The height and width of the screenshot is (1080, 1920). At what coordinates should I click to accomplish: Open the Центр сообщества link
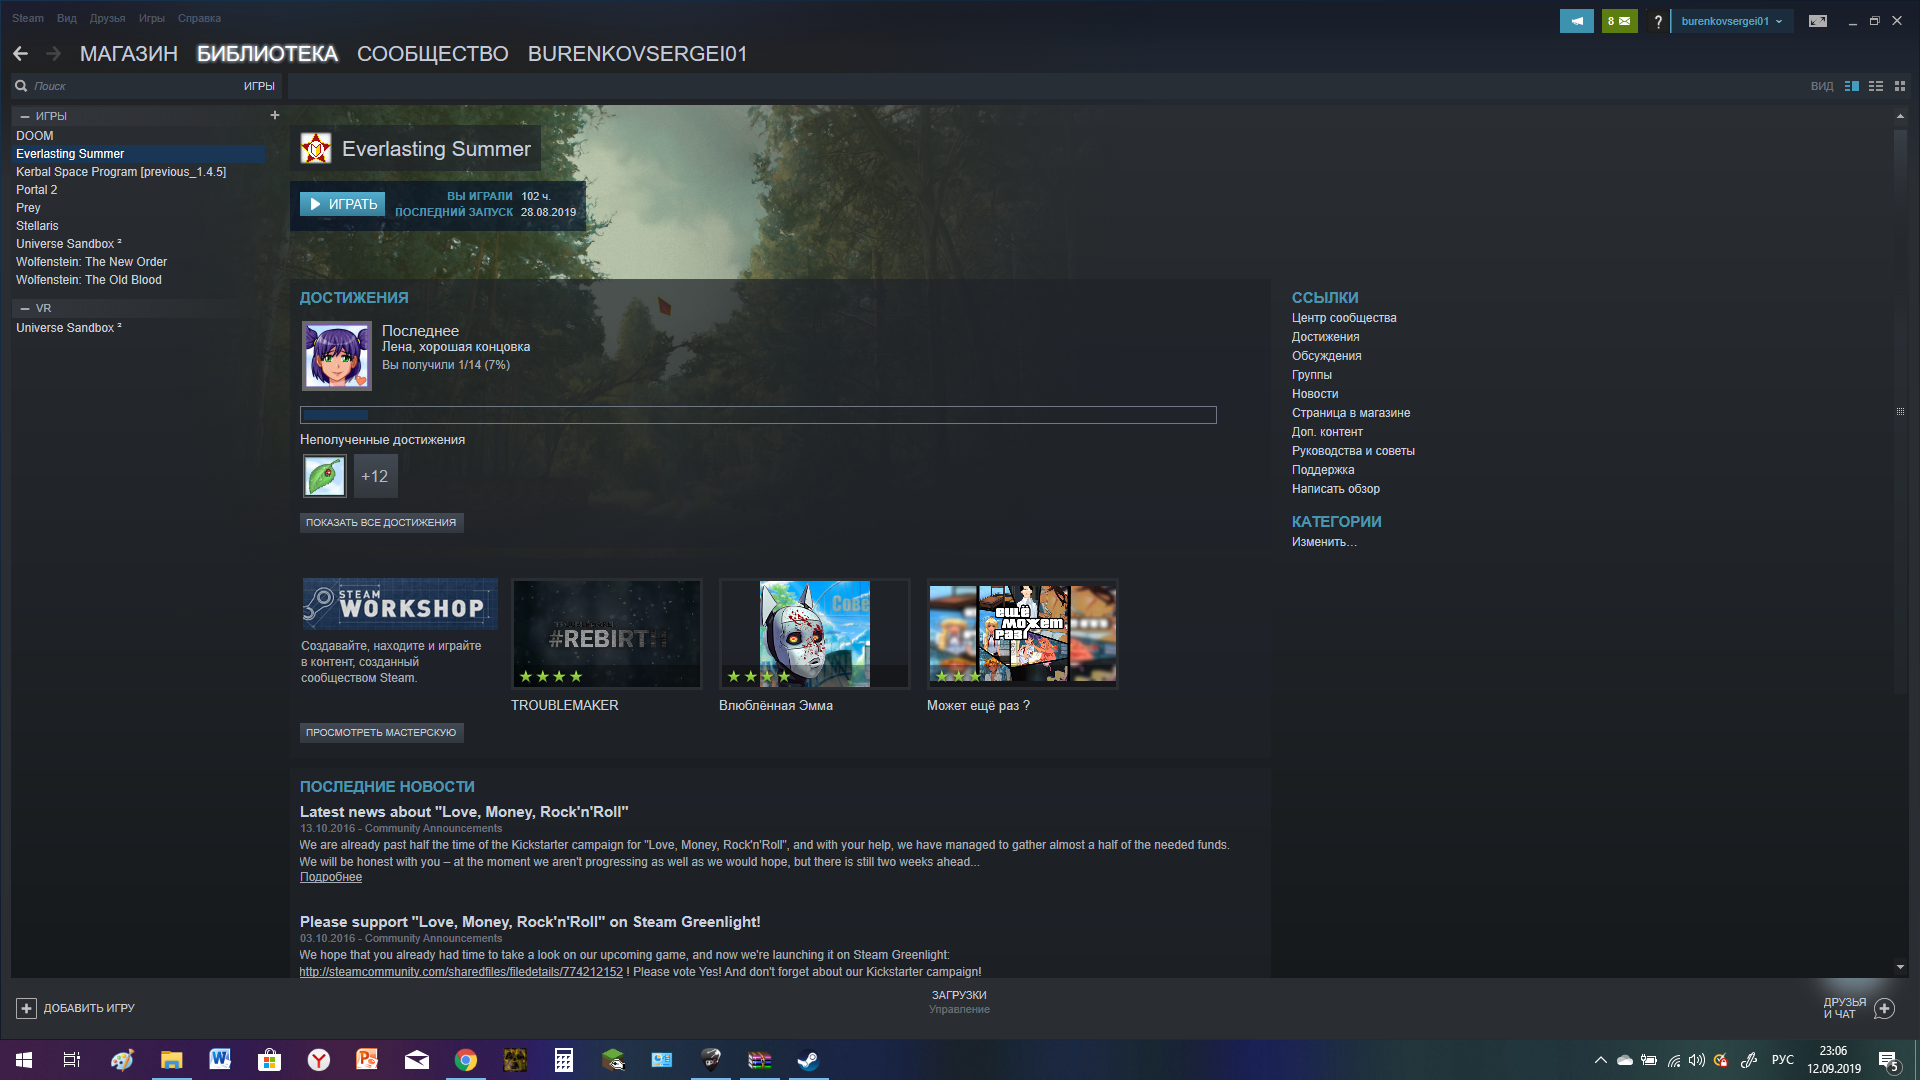click(1343, 318)
